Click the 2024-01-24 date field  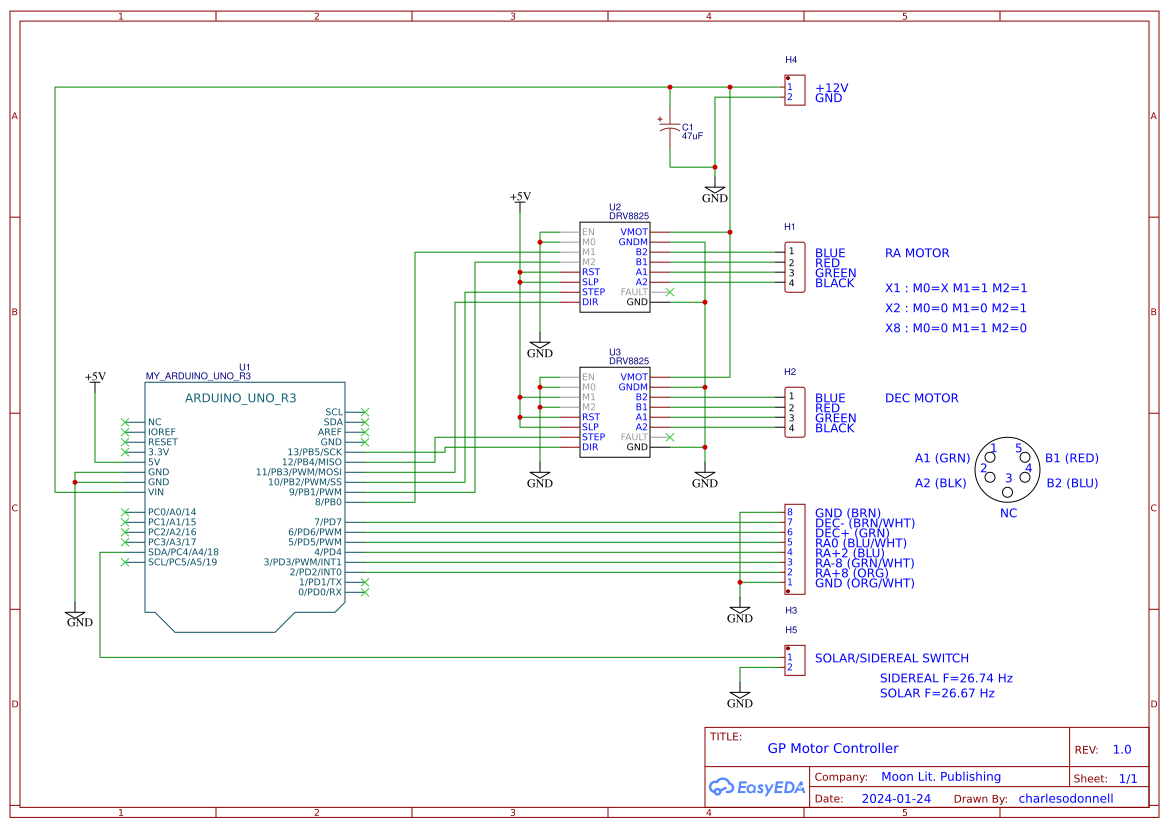(896, 798)
